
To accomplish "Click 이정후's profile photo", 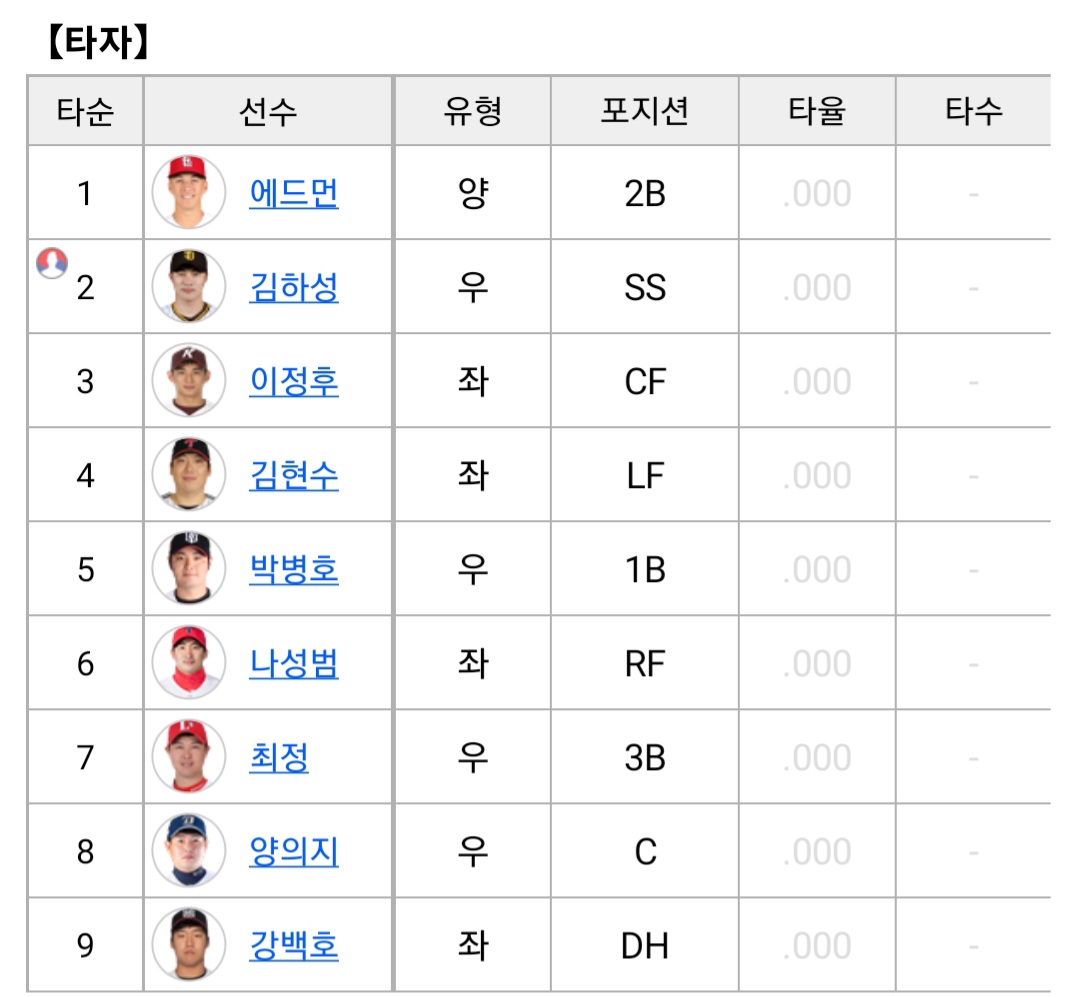I will 189,380.
